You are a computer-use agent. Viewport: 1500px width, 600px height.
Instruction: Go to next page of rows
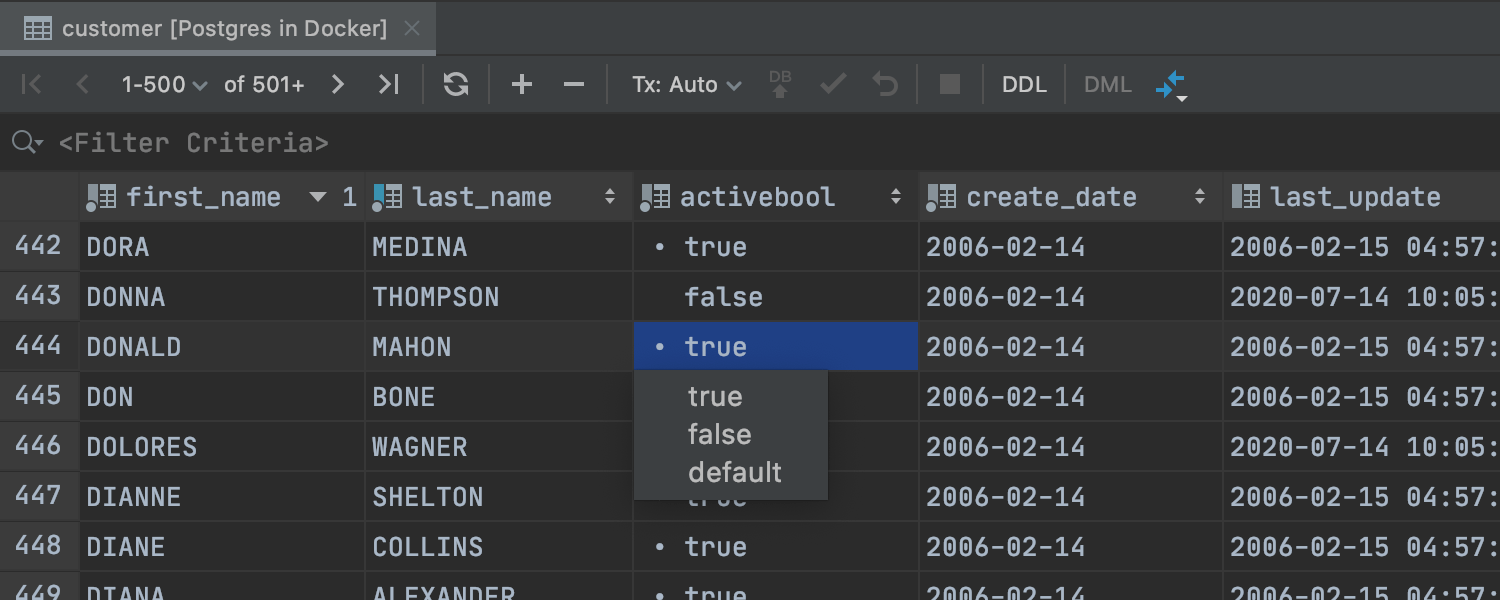pyautogui.click(x=338, y=85)
